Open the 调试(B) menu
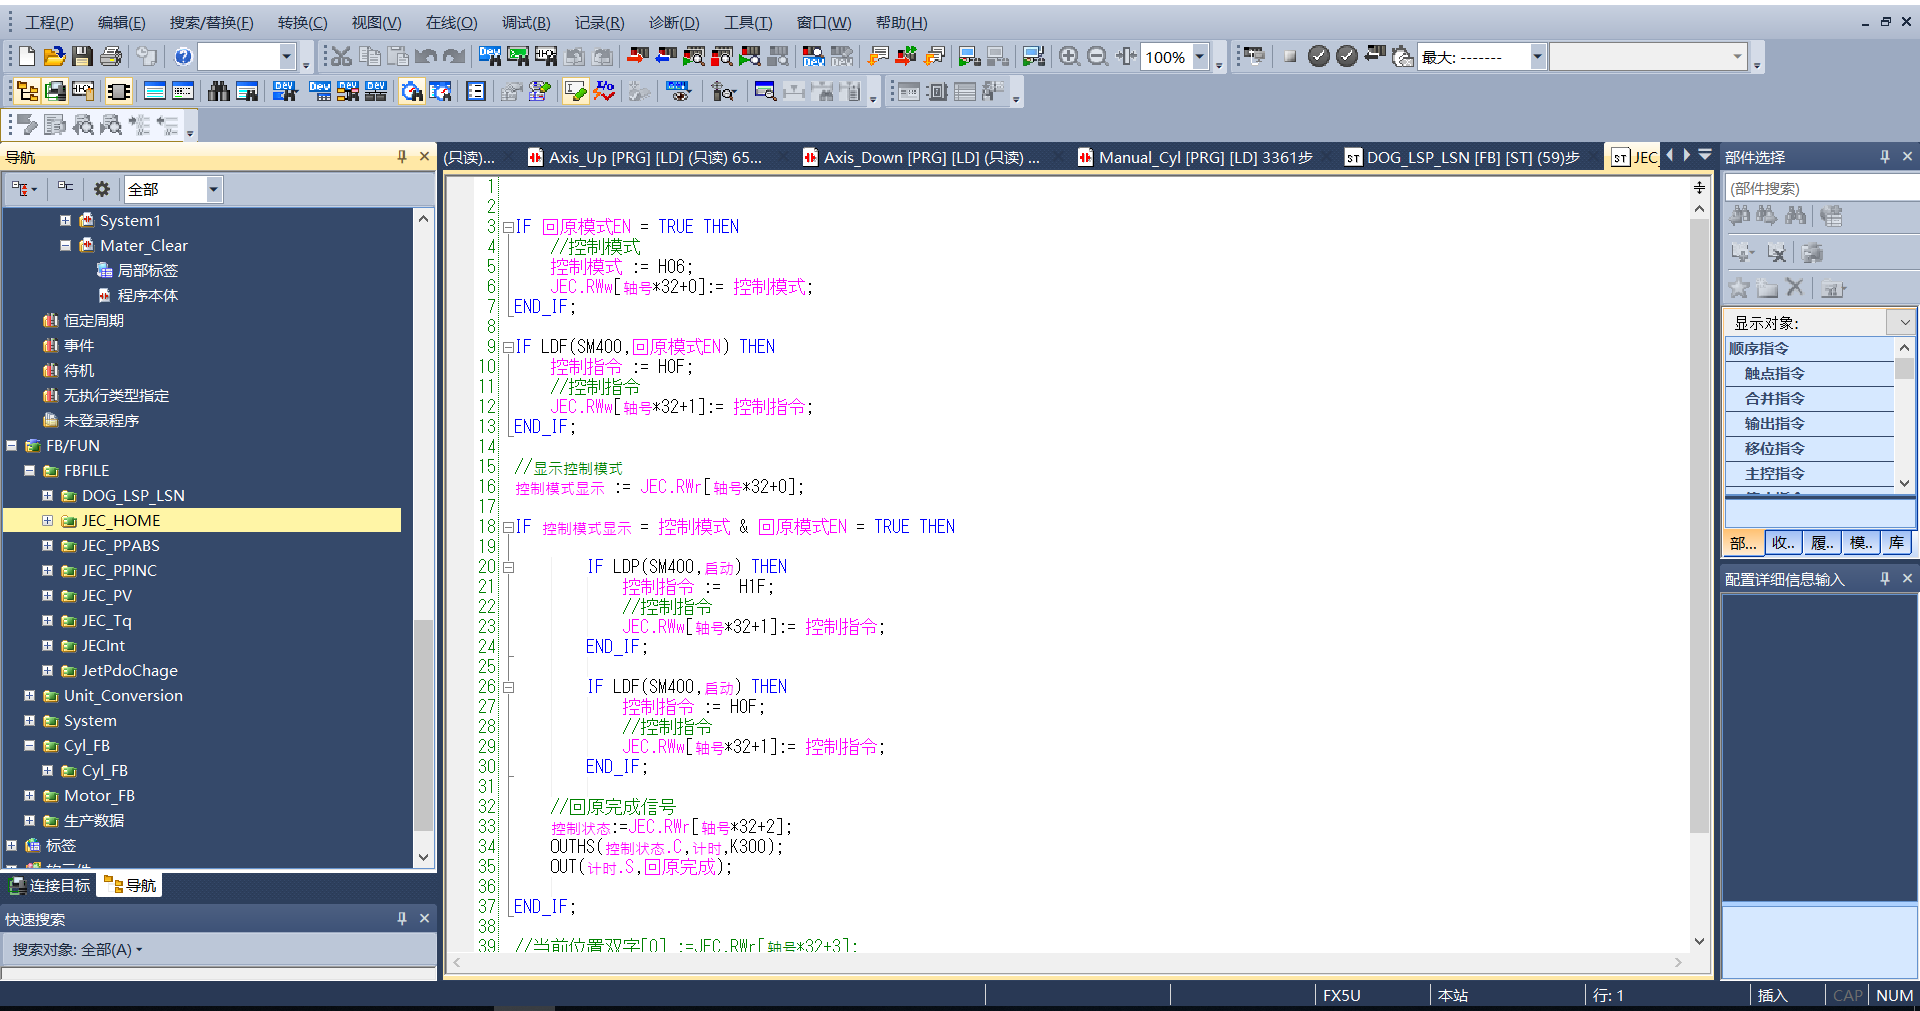 pyautogui.click(x=525, y=22)
